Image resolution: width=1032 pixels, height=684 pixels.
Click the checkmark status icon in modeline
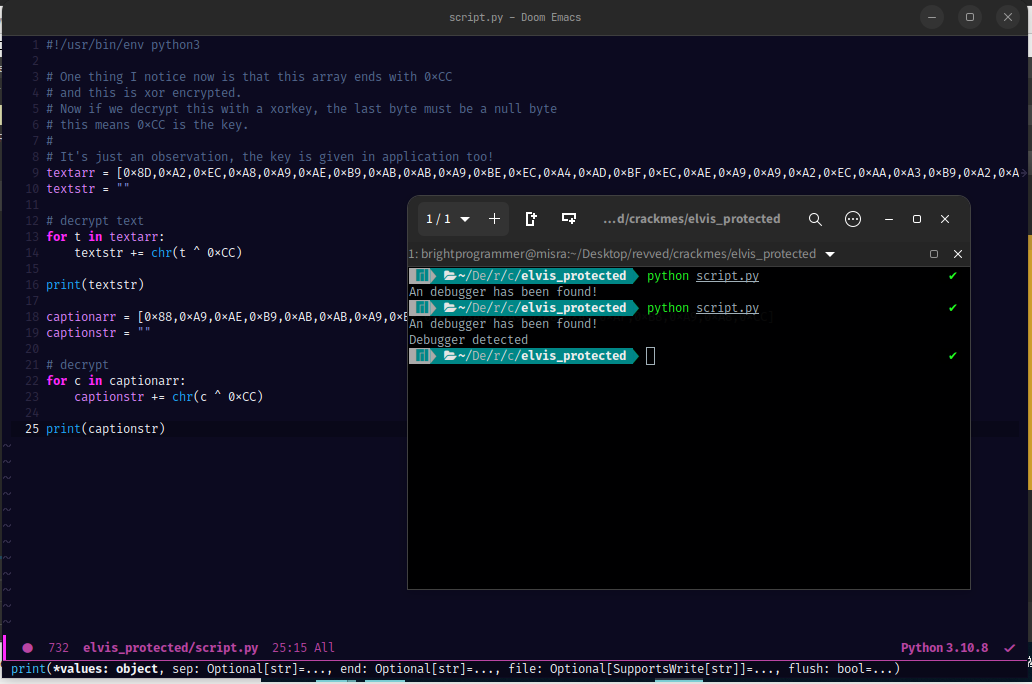click(1009, 648)
